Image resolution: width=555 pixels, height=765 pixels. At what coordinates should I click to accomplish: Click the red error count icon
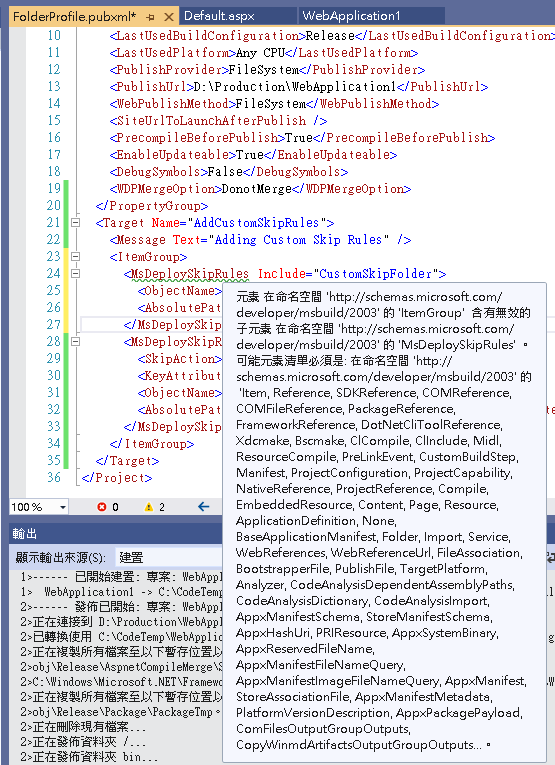pos(101,507)
